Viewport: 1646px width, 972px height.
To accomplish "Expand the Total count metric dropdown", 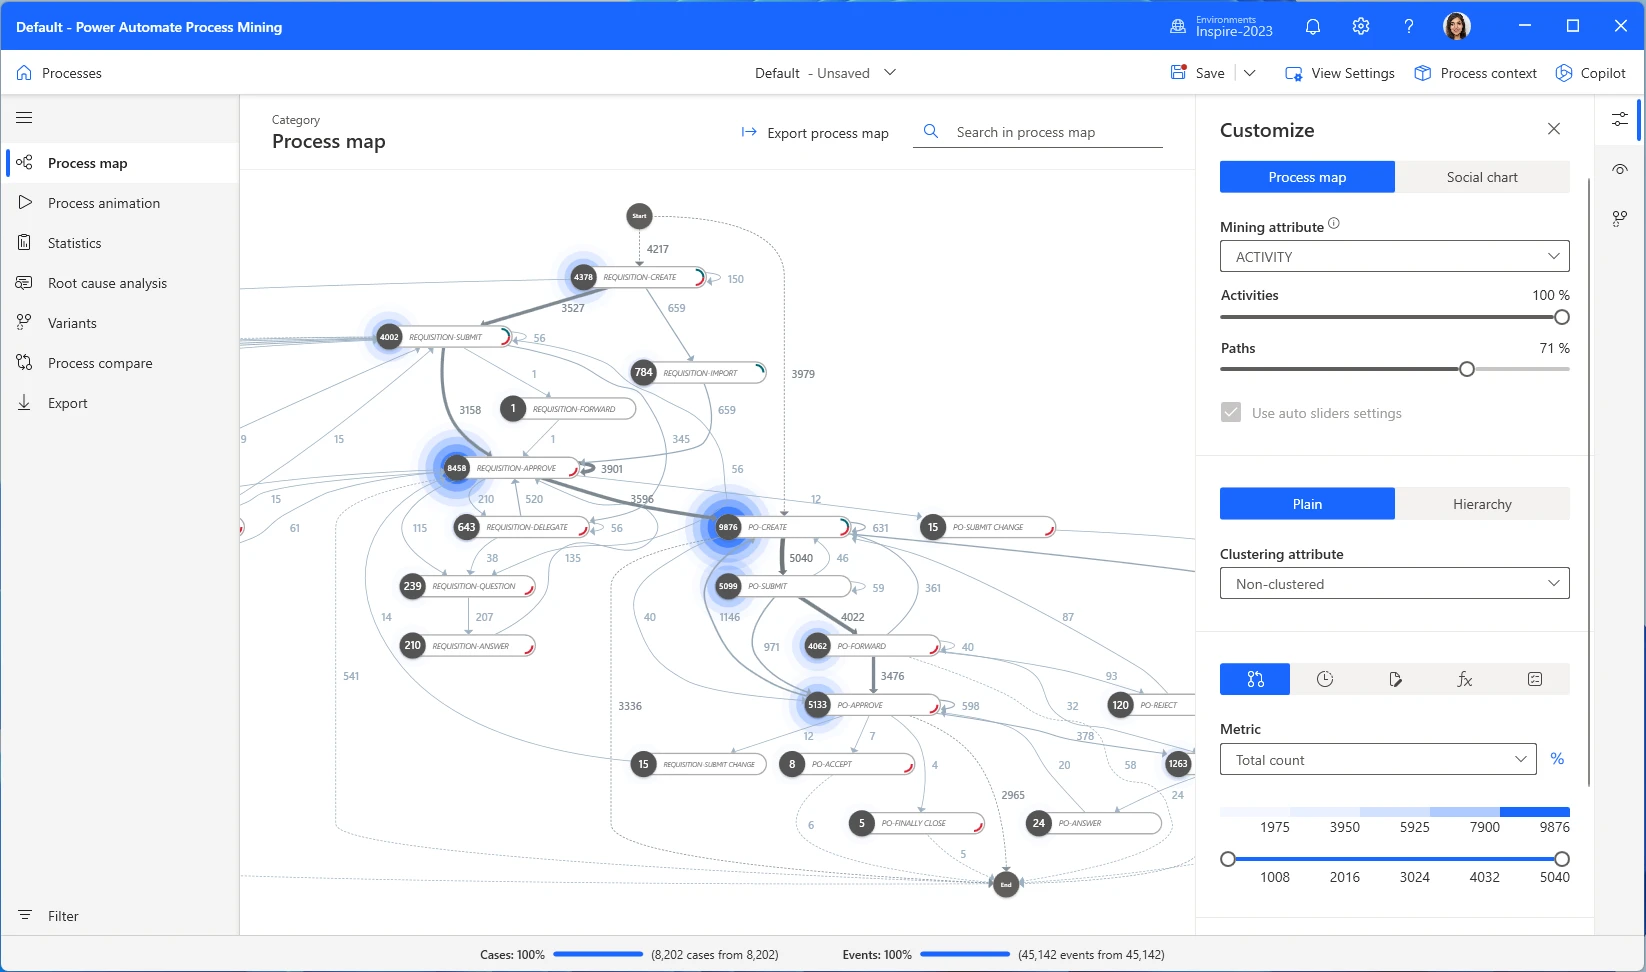I will click(1377, 759).
